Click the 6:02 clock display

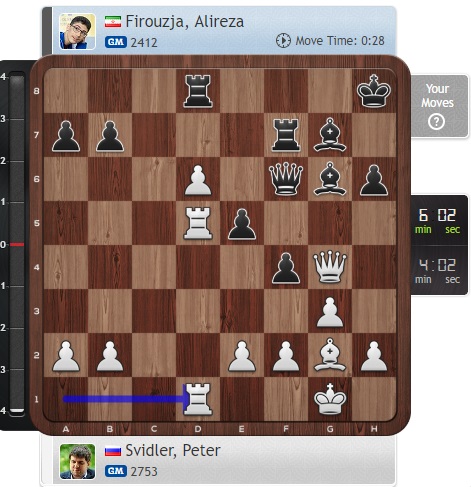coord(438,221)
